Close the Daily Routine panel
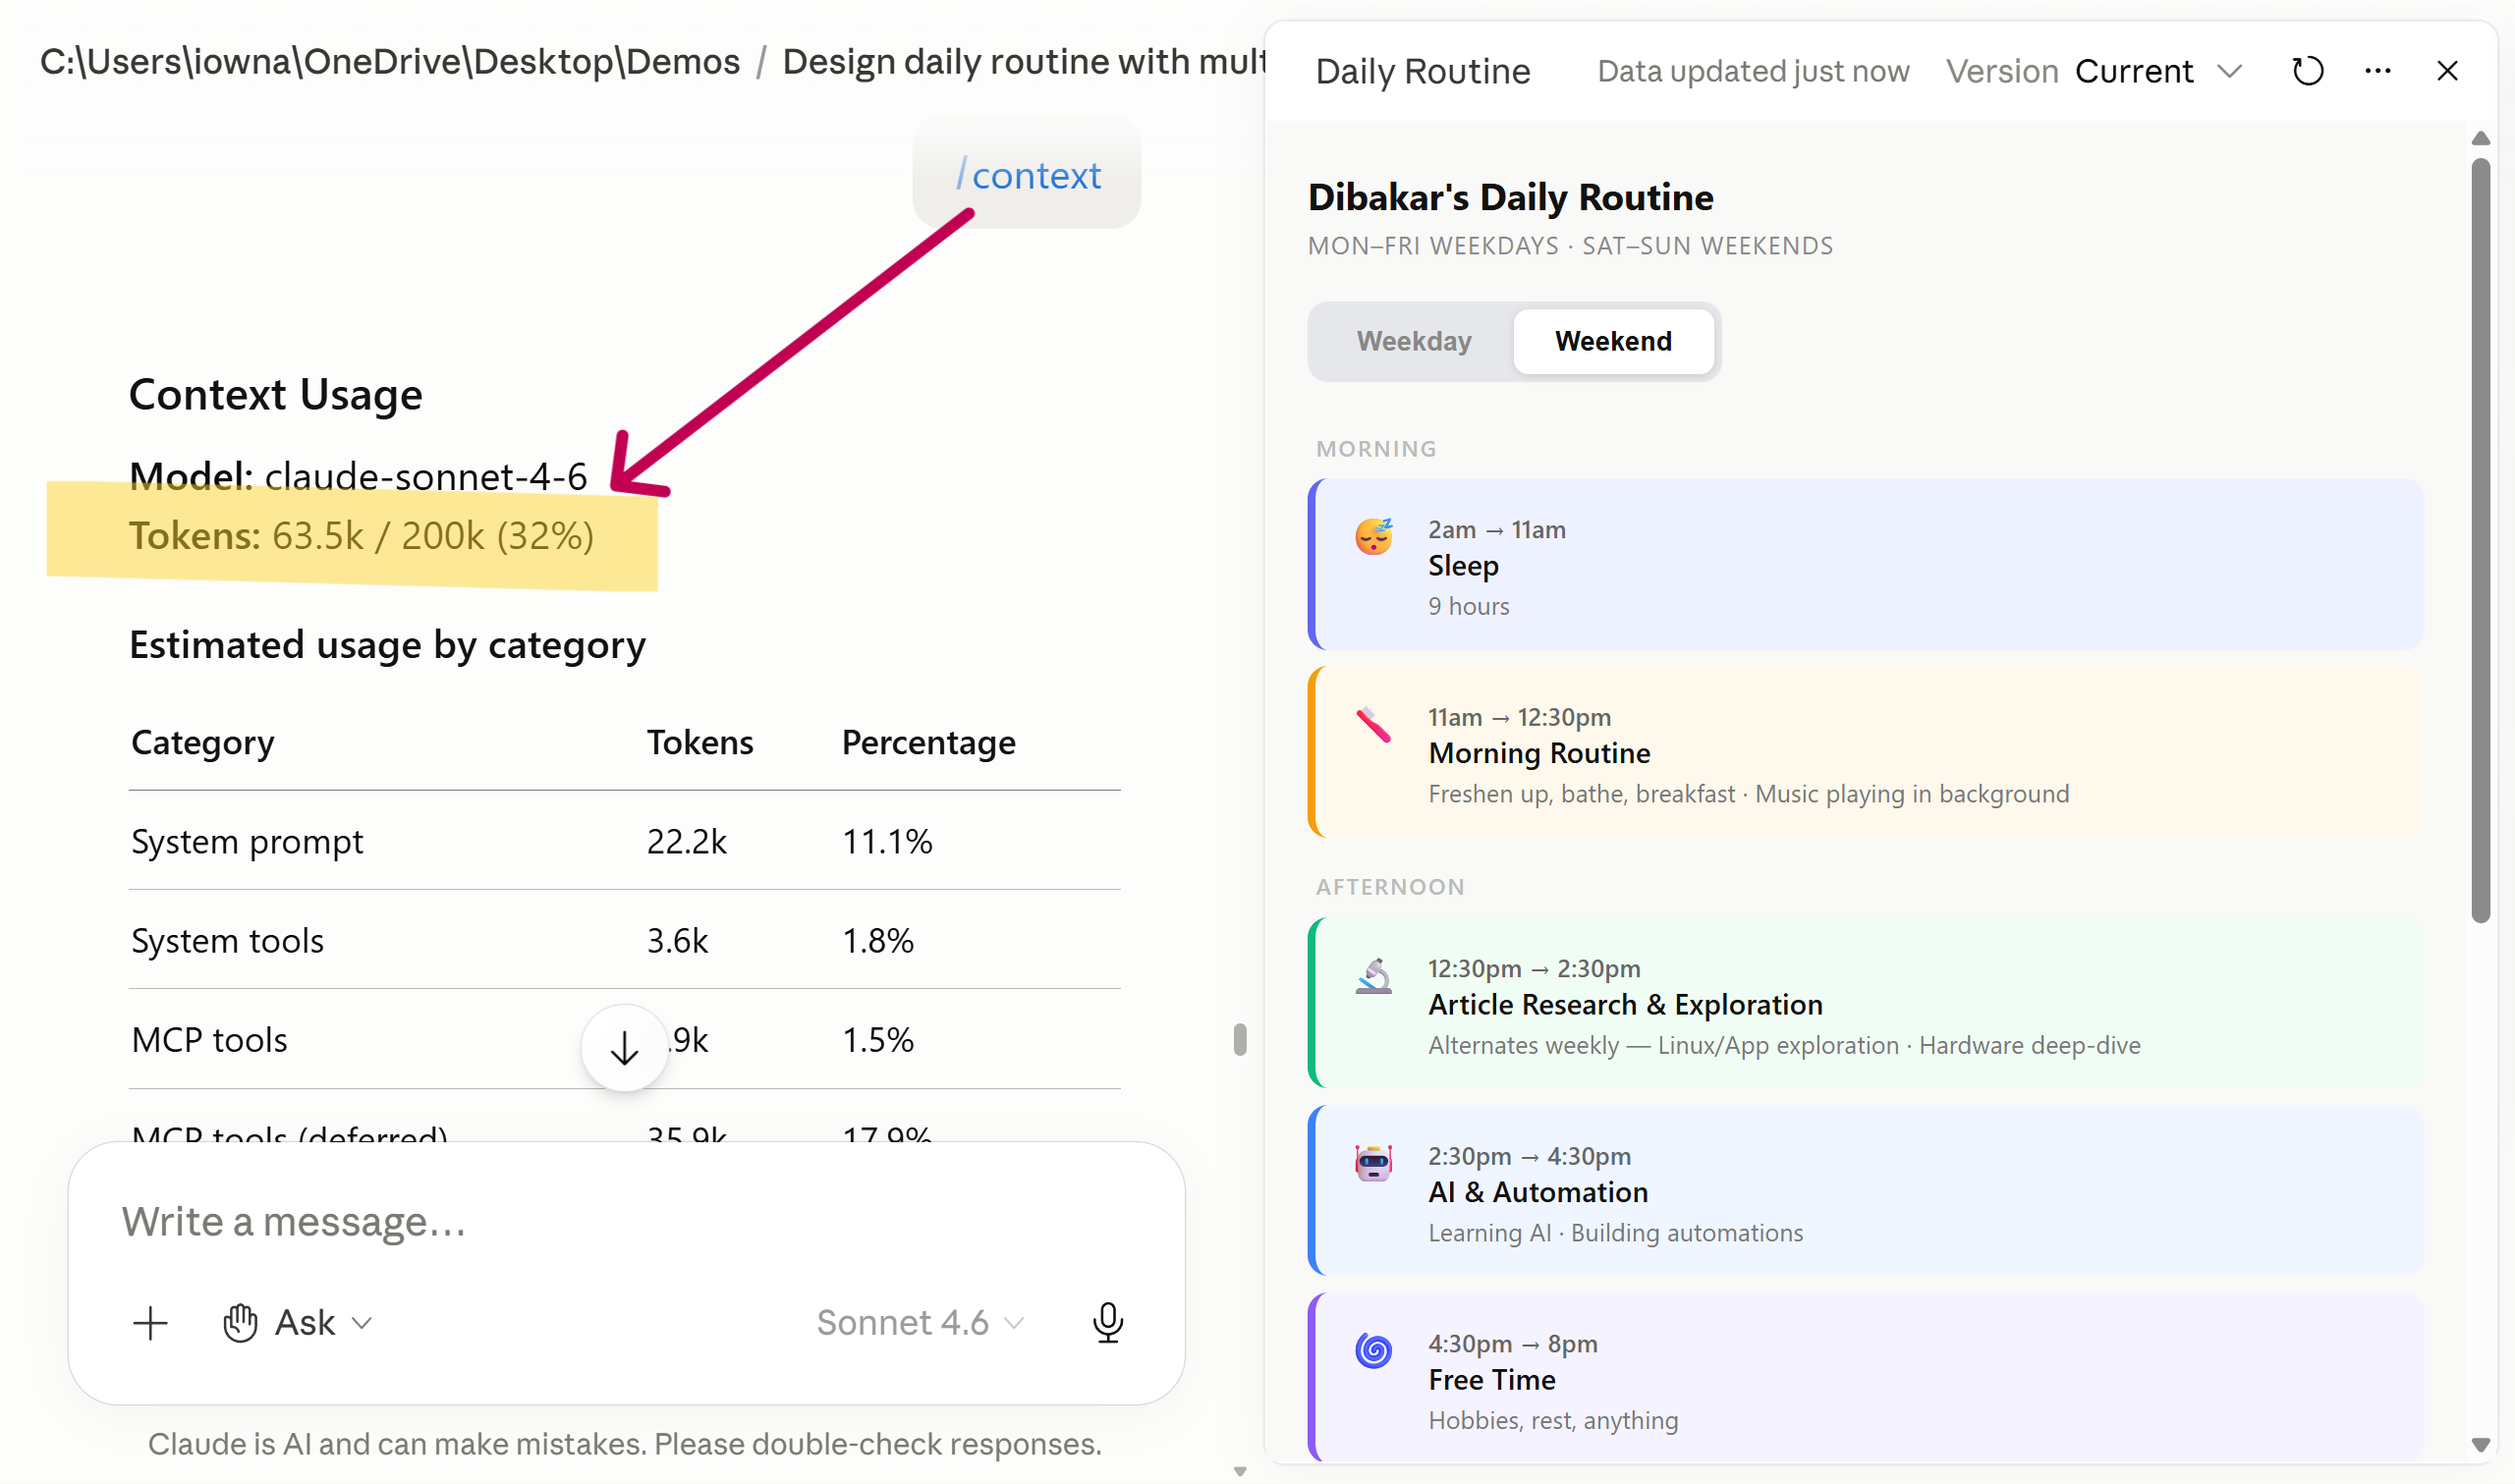This screenshot has height=1484, width=2515. (2447, 71)
